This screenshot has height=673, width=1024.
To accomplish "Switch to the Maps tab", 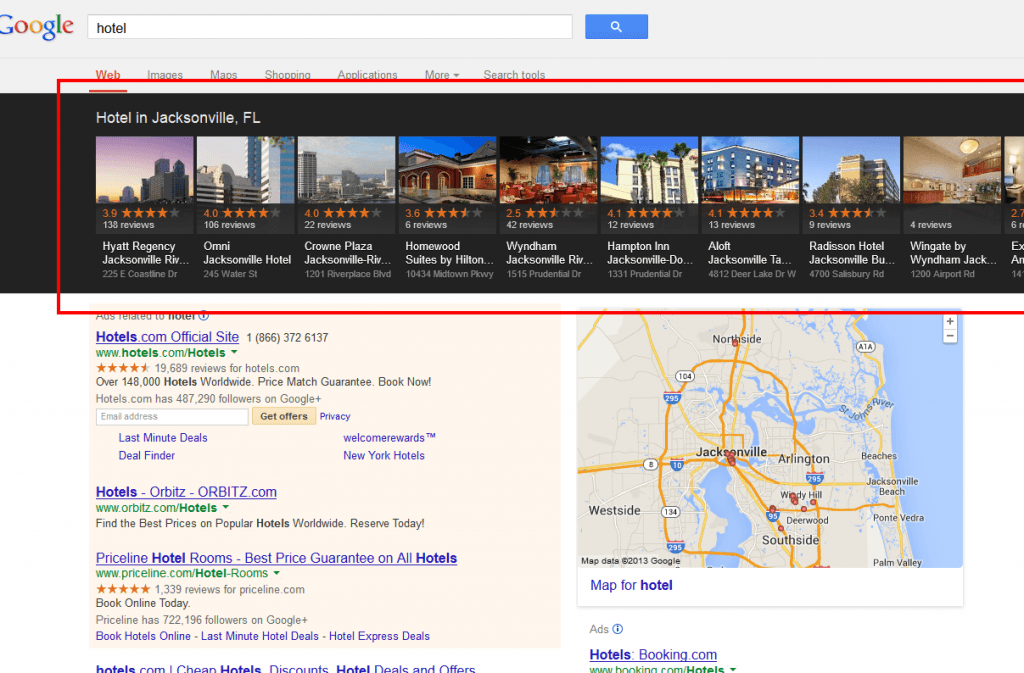I will pos(223,75).
